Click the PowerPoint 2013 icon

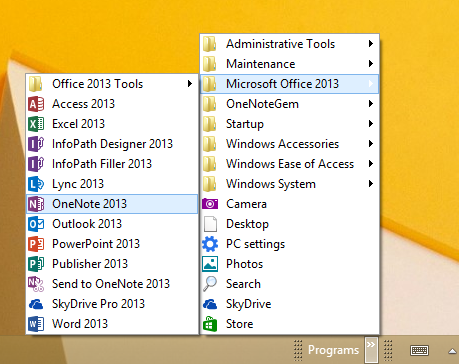point(36,244)
